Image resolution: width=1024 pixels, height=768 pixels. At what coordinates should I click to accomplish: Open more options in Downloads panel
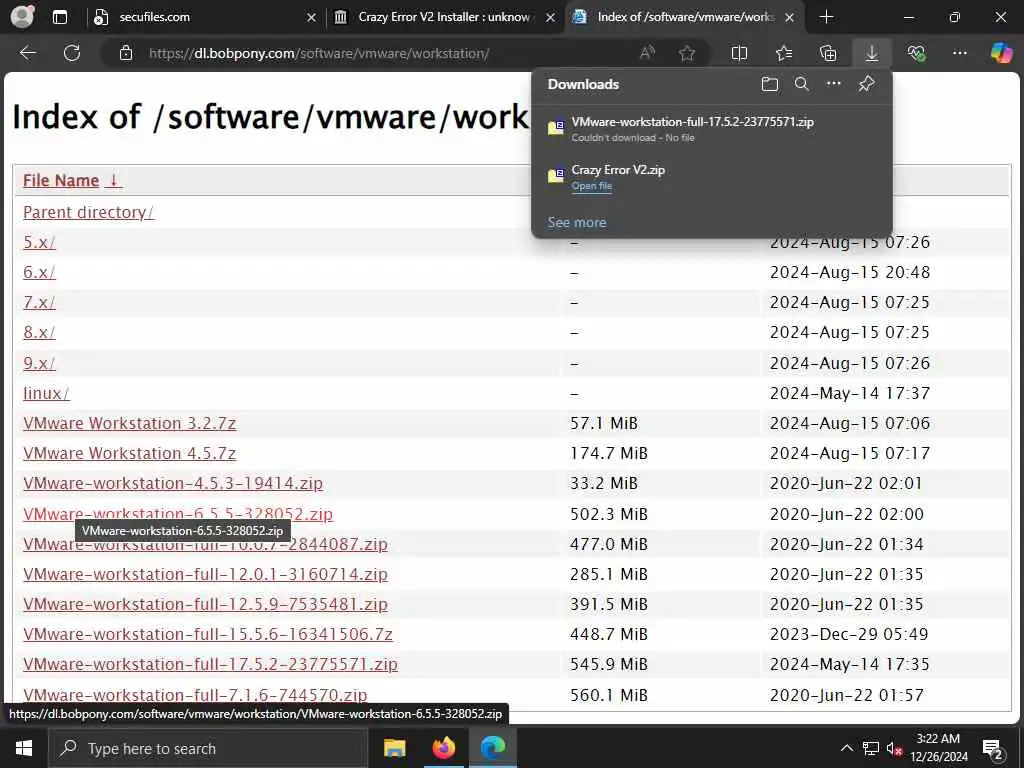point(834,84)
